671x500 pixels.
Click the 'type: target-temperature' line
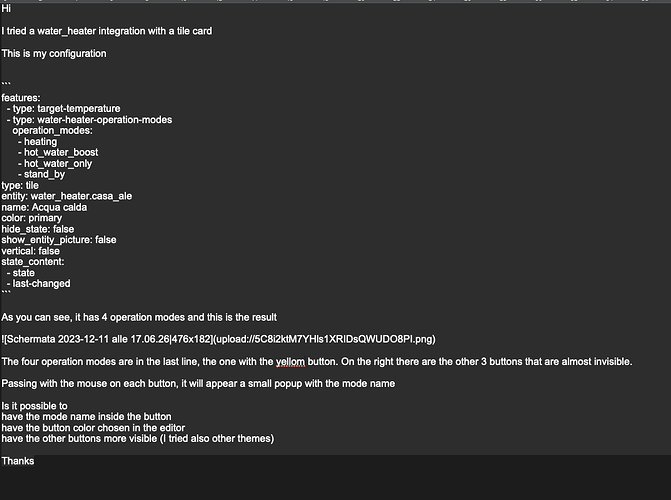tap(63, 108)
